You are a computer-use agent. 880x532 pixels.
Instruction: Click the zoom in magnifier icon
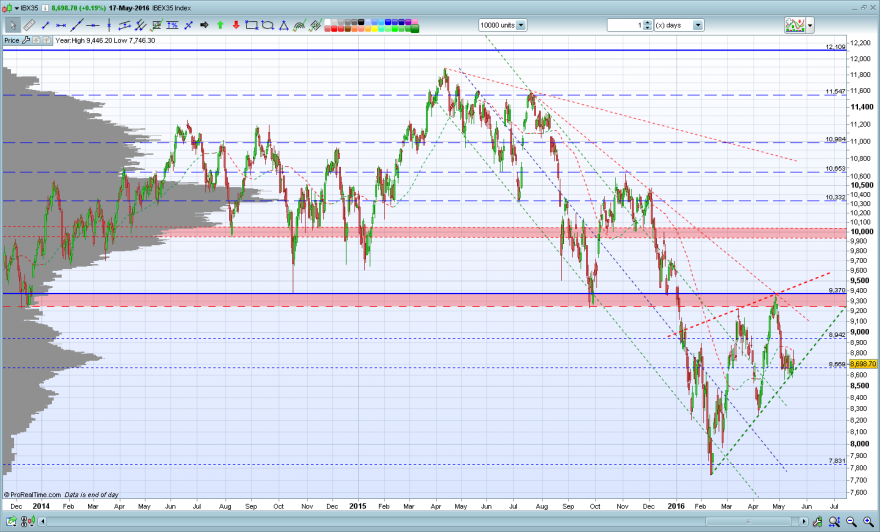[x=868, y=522]
